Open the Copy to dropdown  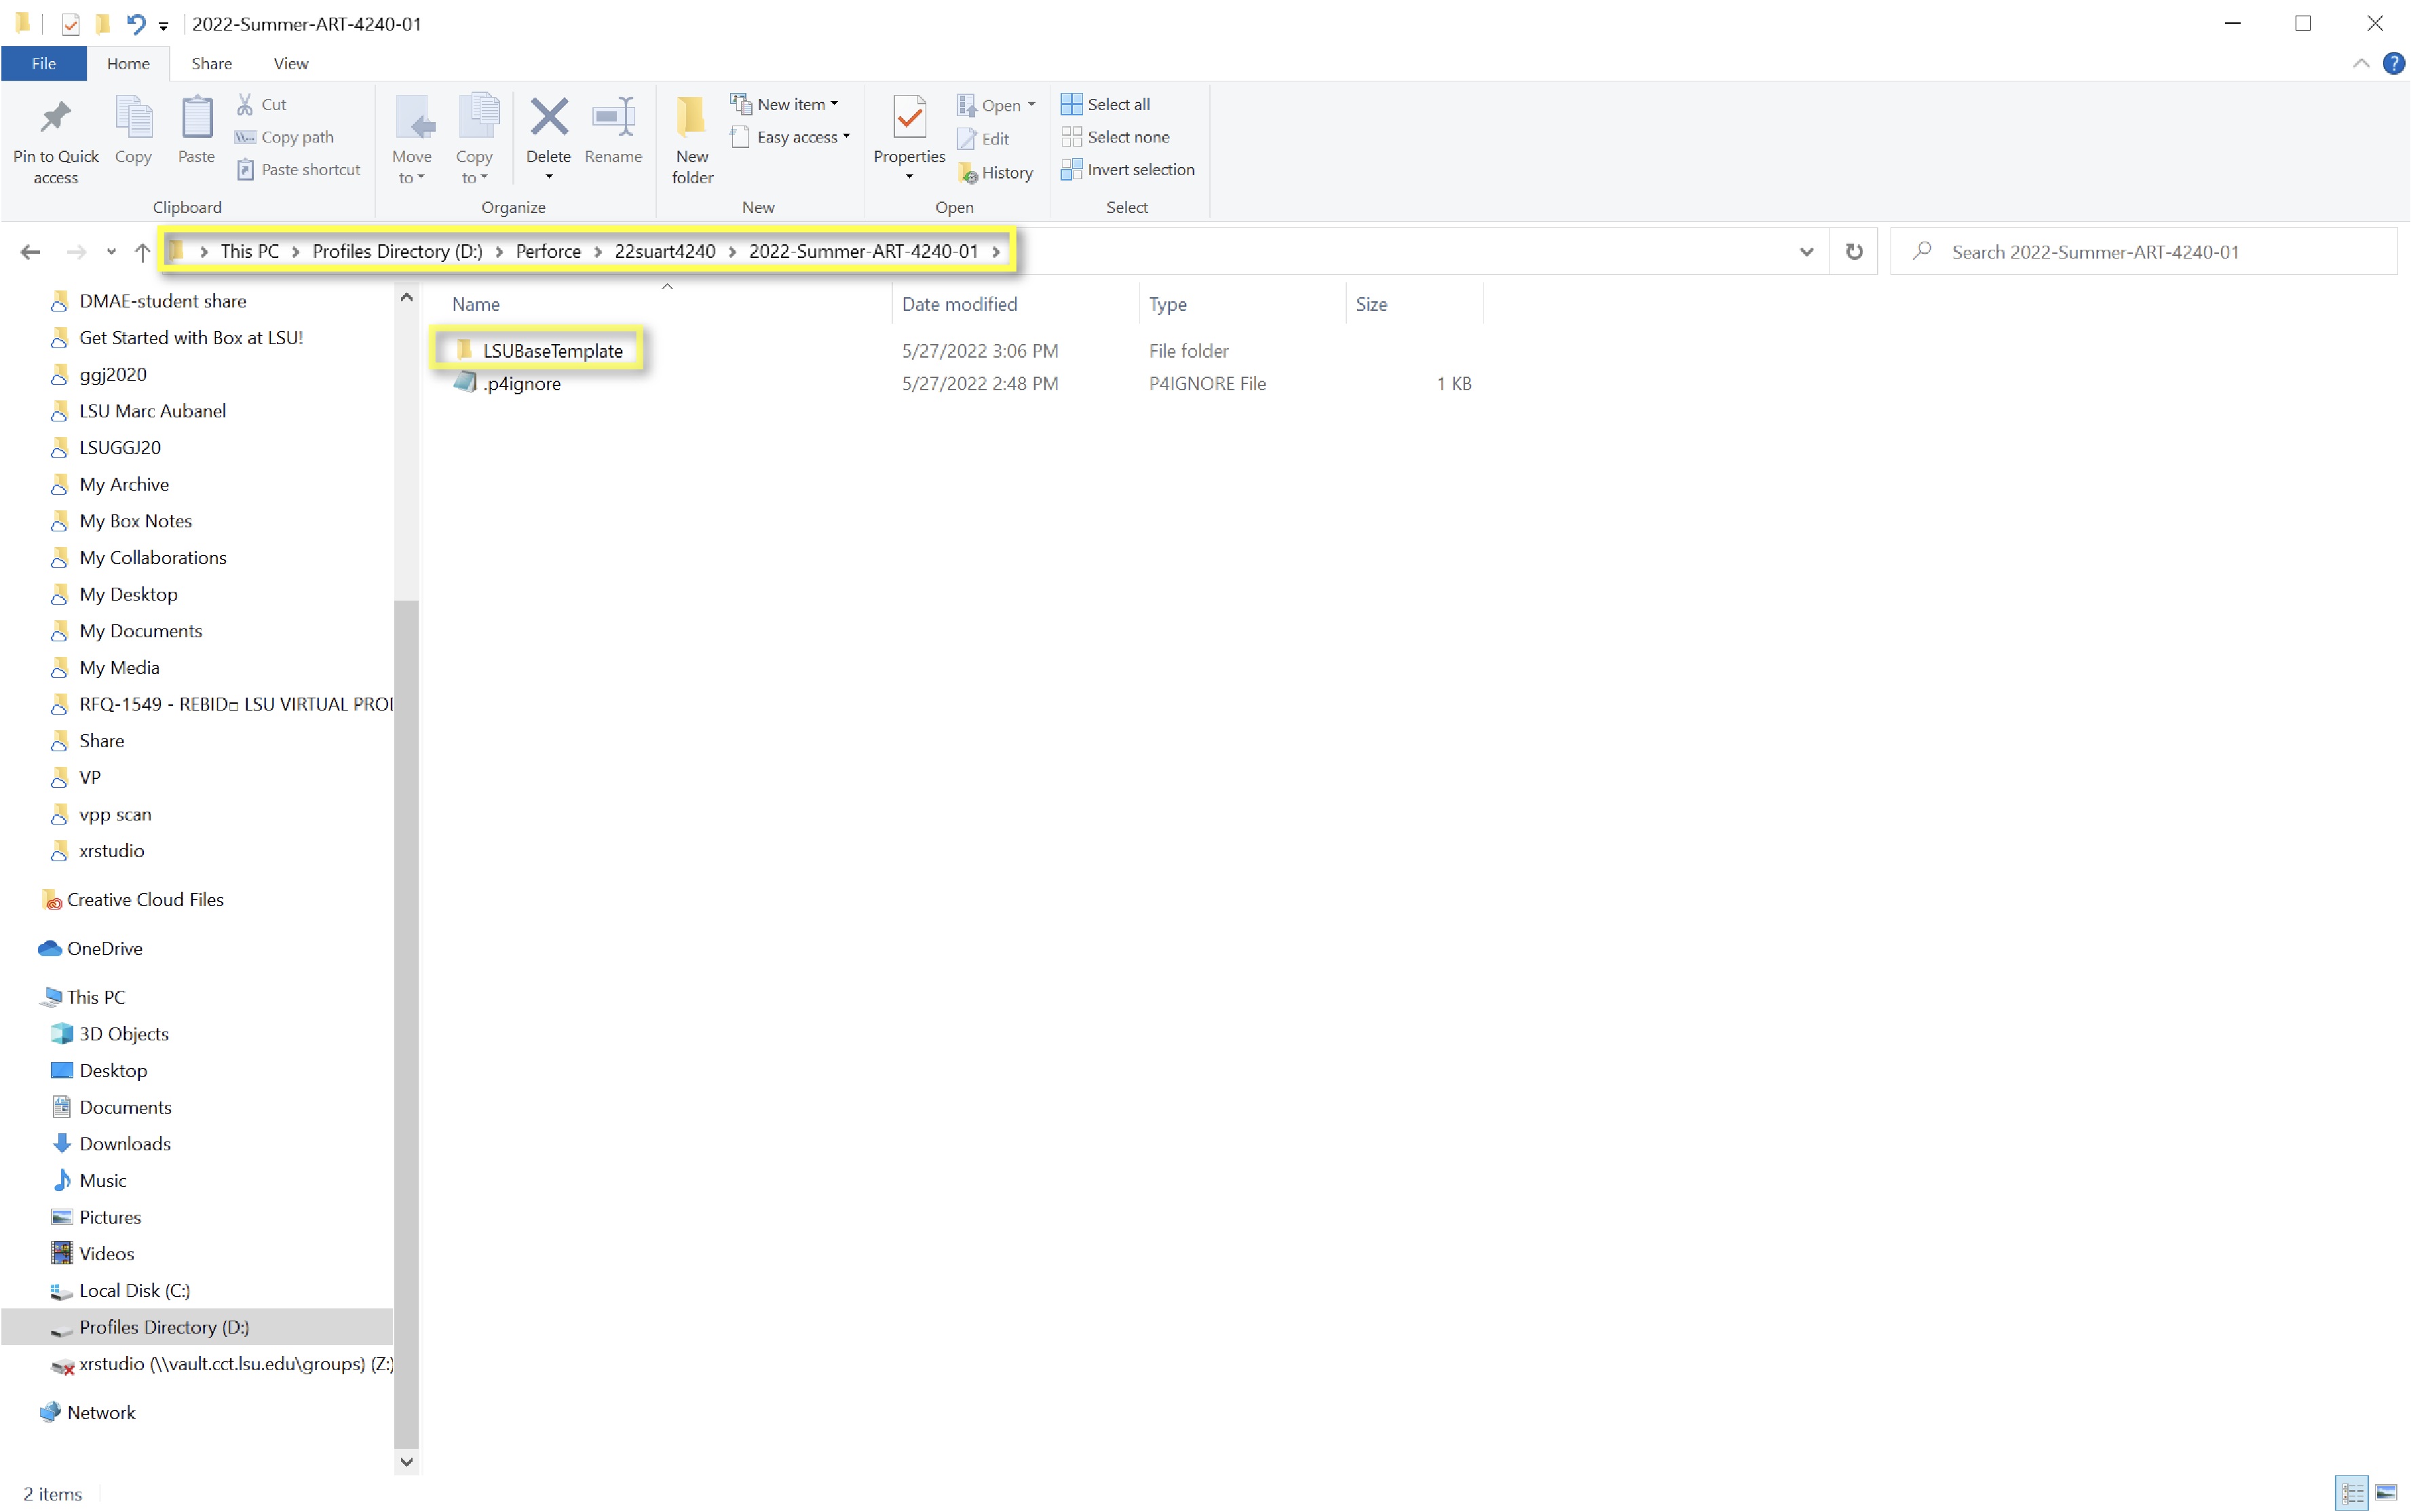coord(475,140)
